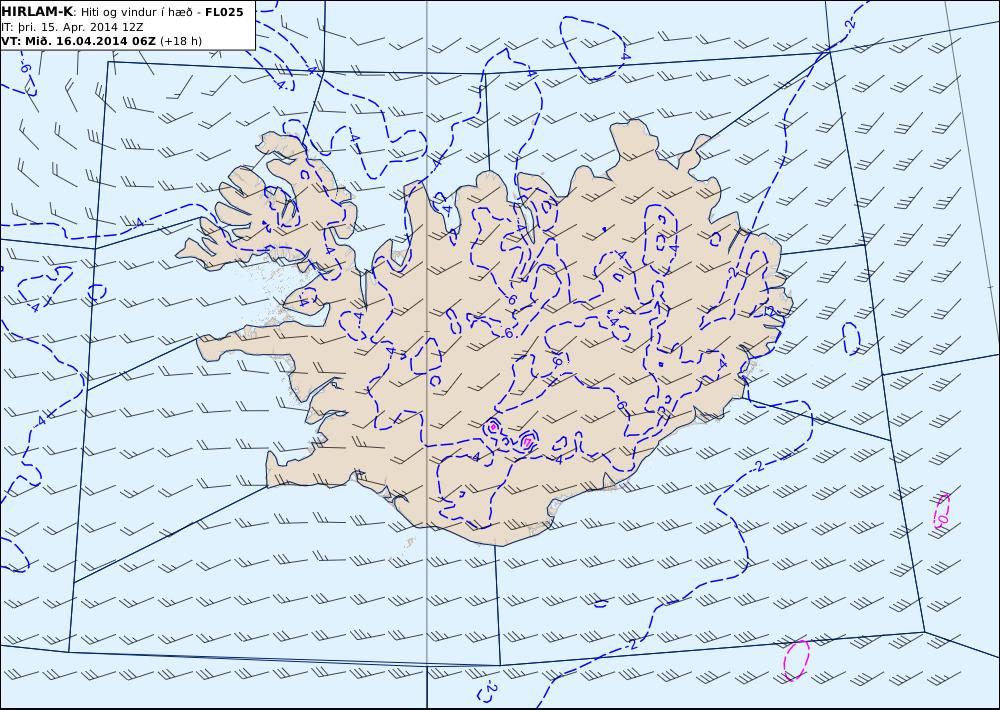This screenshot has width=1000, height=710.
Task: Click the "VT: Mið. 16.04.2014 06Z" valid time
Action: click(78, 41)
